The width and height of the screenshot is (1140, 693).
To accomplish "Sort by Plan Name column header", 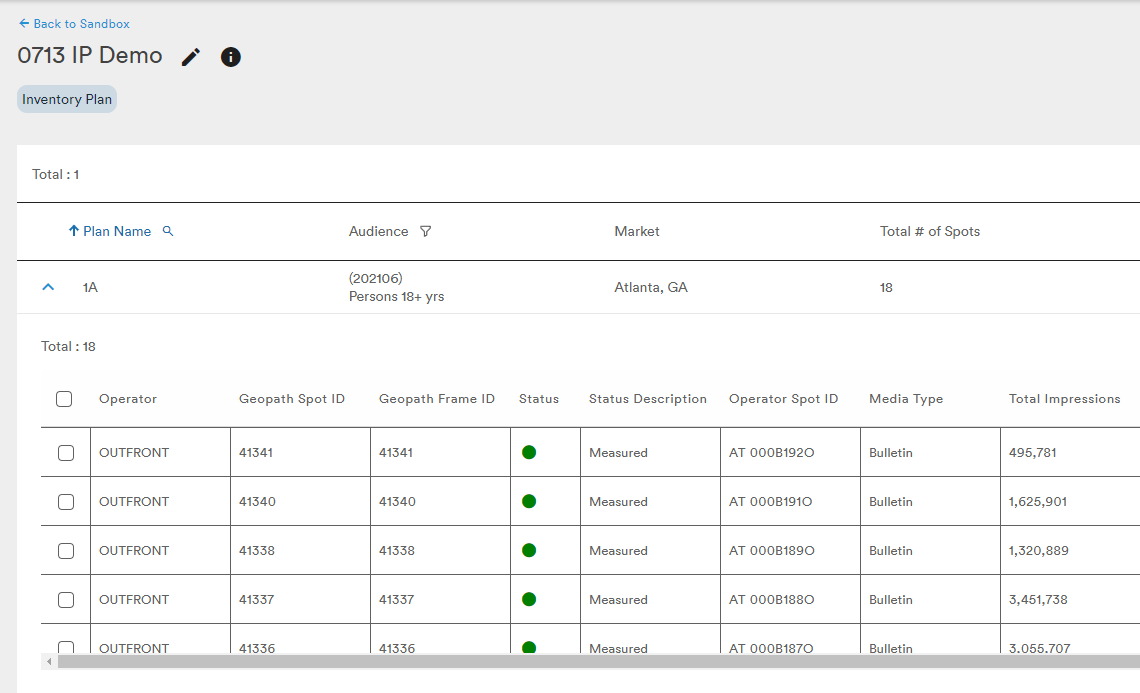I will coord(117,231).
